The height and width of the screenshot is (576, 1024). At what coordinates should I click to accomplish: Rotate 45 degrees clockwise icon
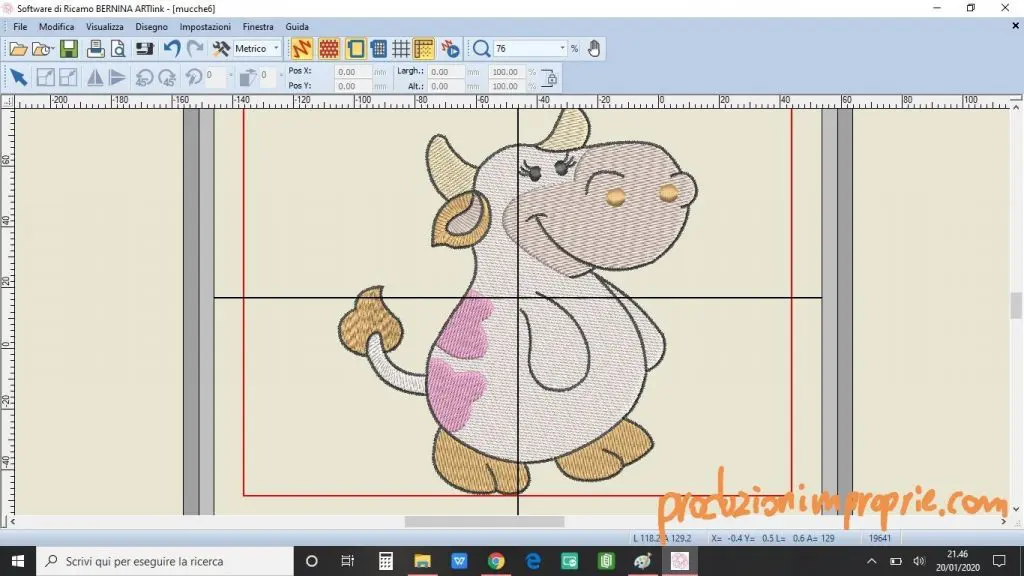[x=167, y=78]
